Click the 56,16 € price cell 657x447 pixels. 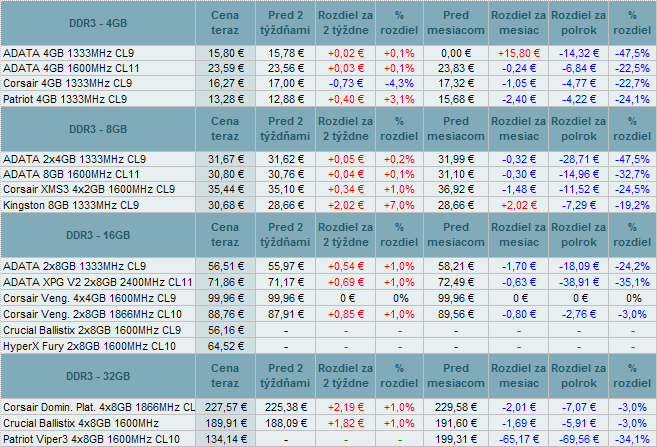pos(225,330)
